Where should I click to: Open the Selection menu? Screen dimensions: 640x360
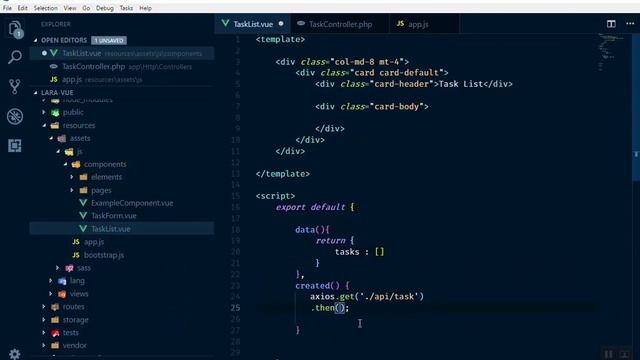[46, 8]
